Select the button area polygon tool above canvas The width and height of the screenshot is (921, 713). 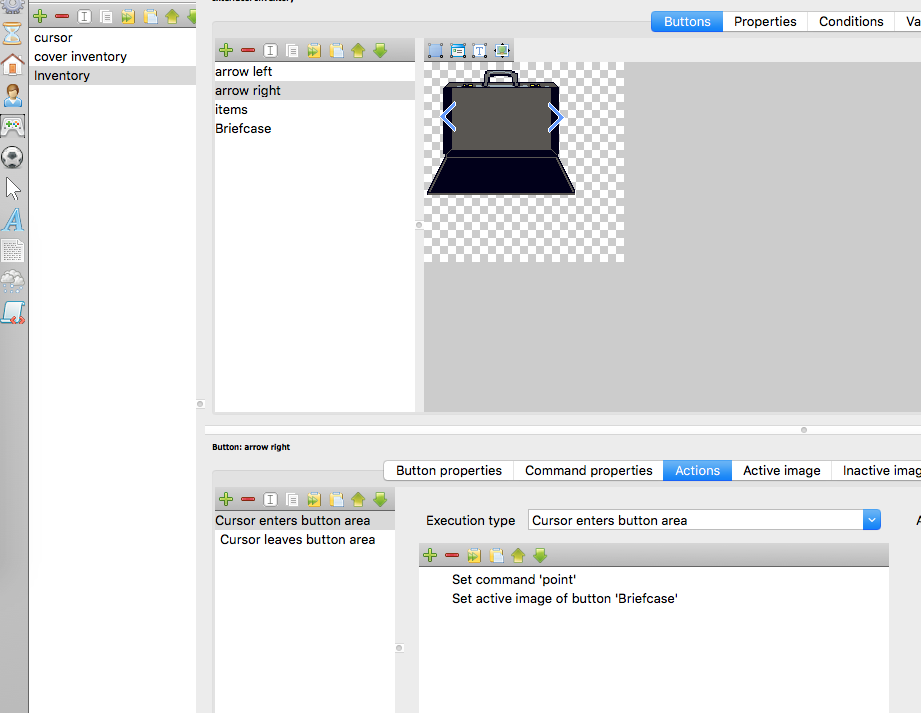[x=435, y=51]
